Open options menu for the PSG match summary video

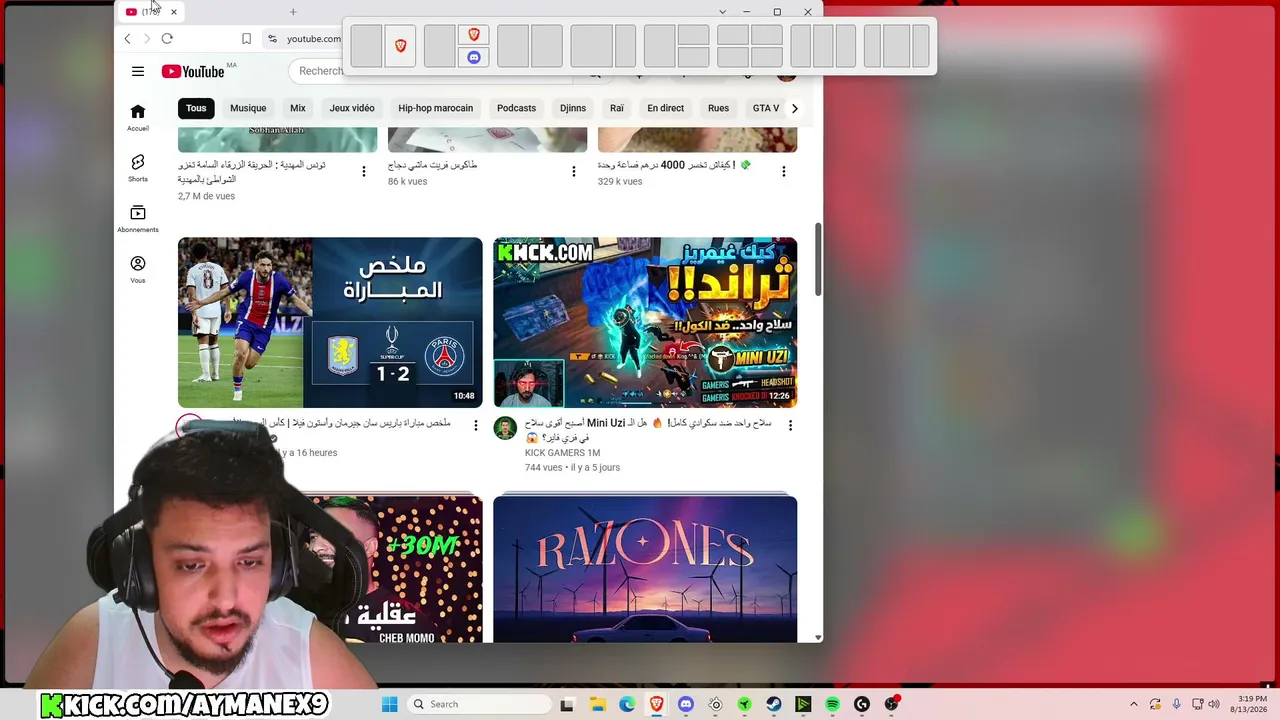[476, 426]
